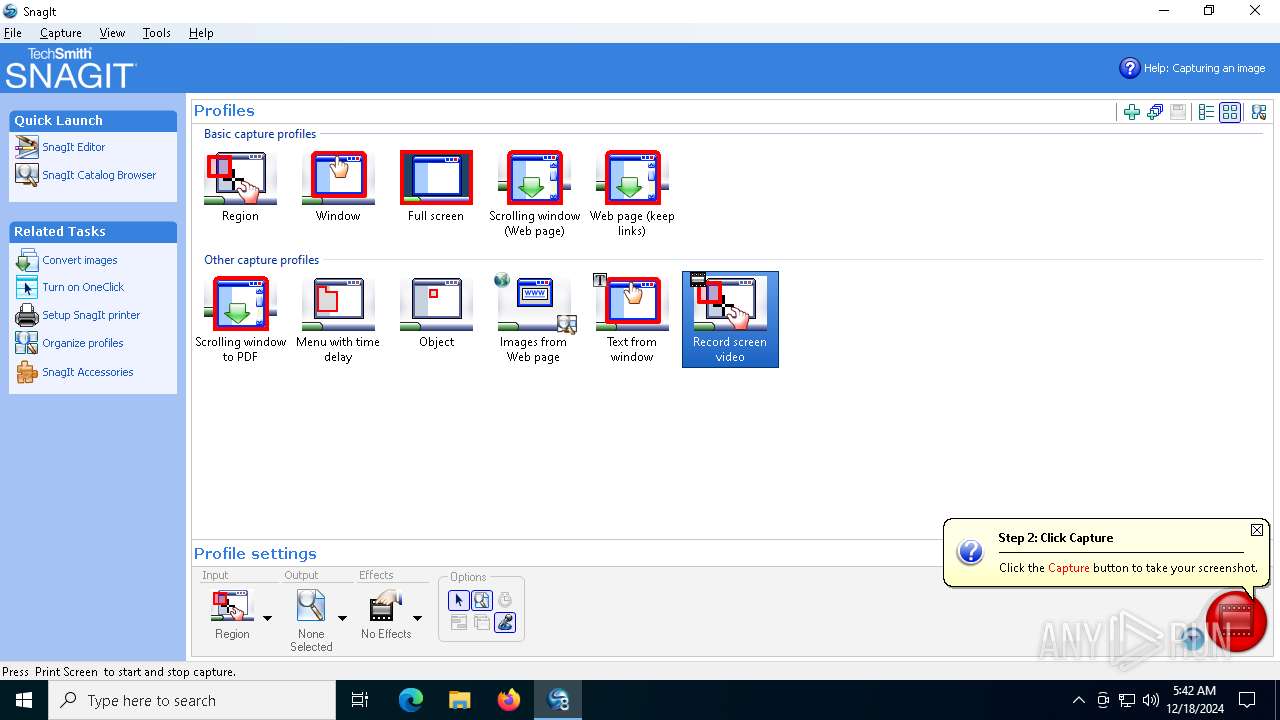The height and width of the screenshot is (720, 1280).
Task: Toggle the greyed-out timer option
Action: point(505,600)
